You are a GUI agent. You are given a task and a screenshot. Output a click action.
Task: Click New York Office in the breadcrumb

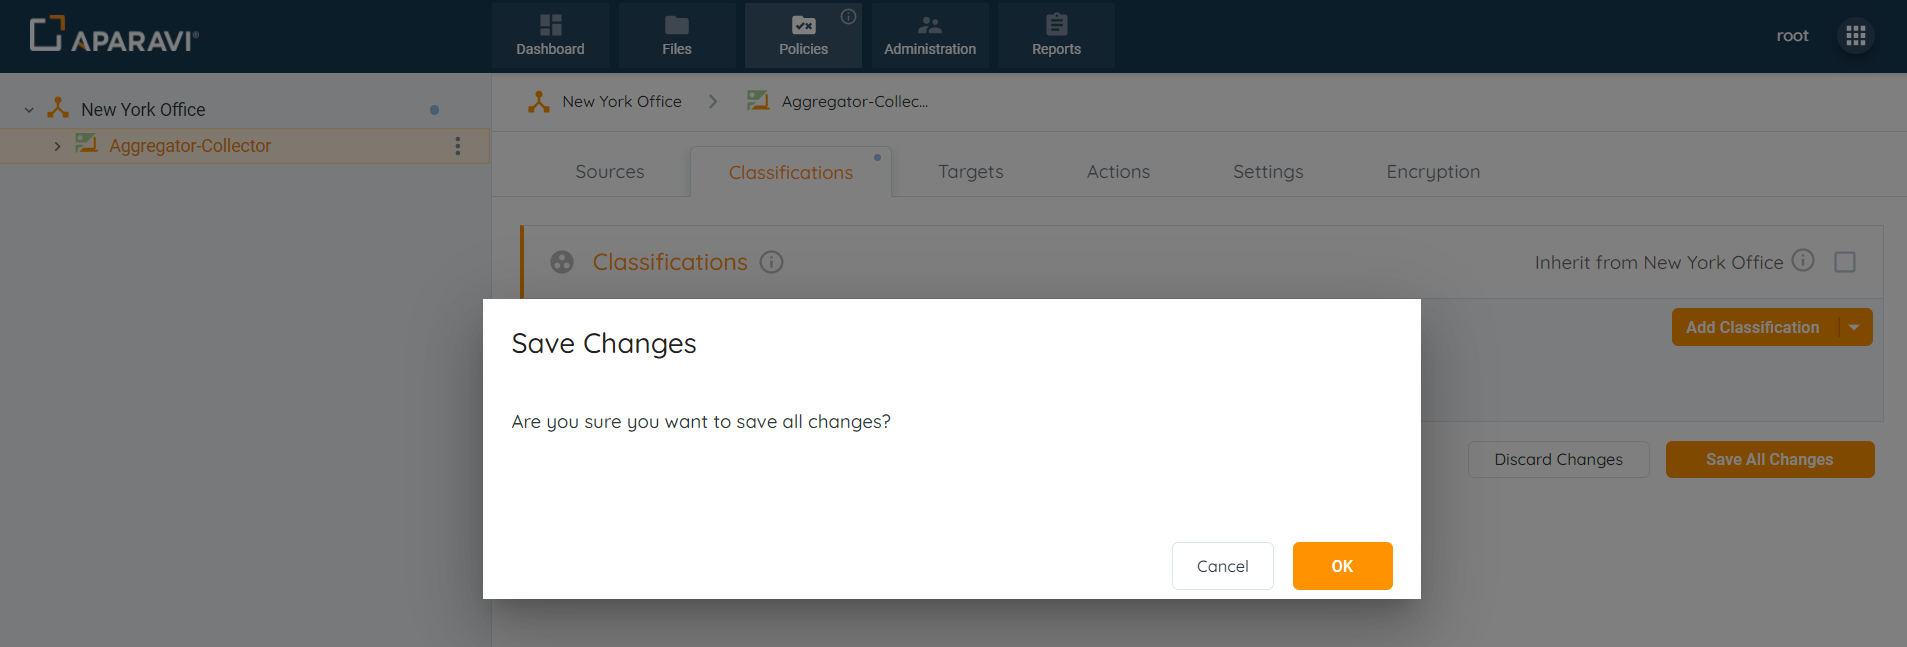[621, 102]
